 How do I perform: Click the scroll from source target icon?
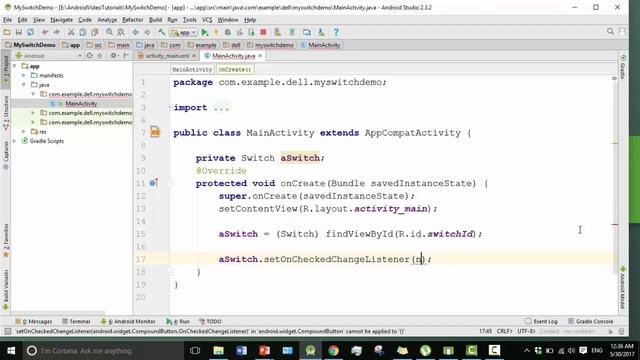(x=89, y=56)
